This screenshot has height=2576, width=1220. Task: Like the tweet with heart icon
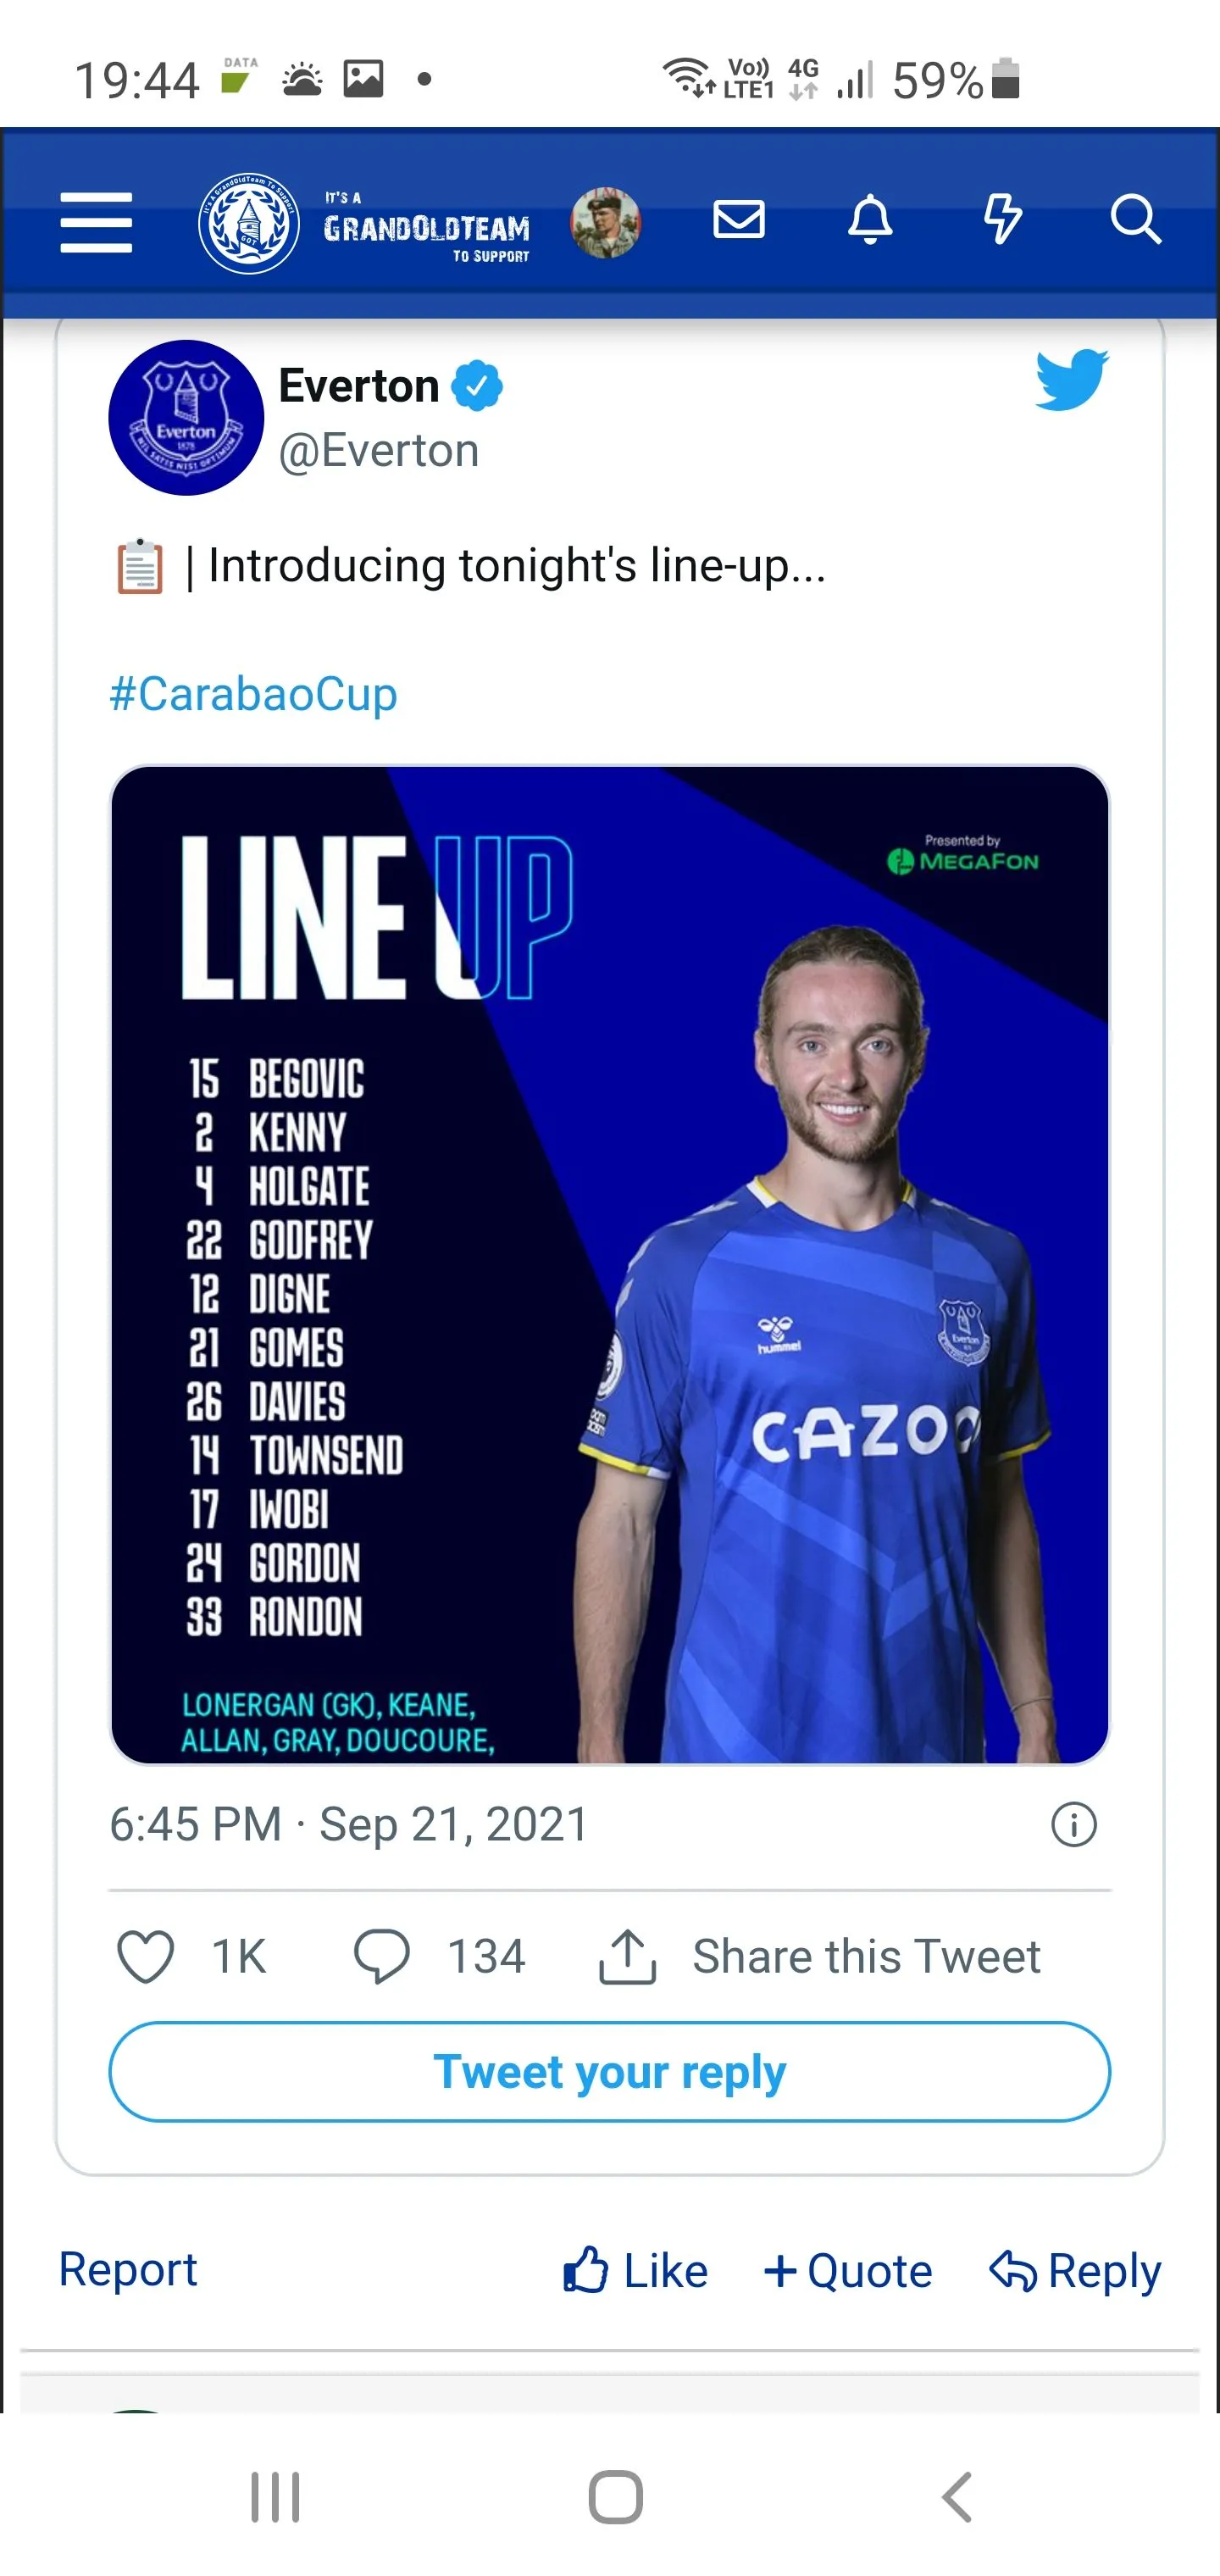146,1956
